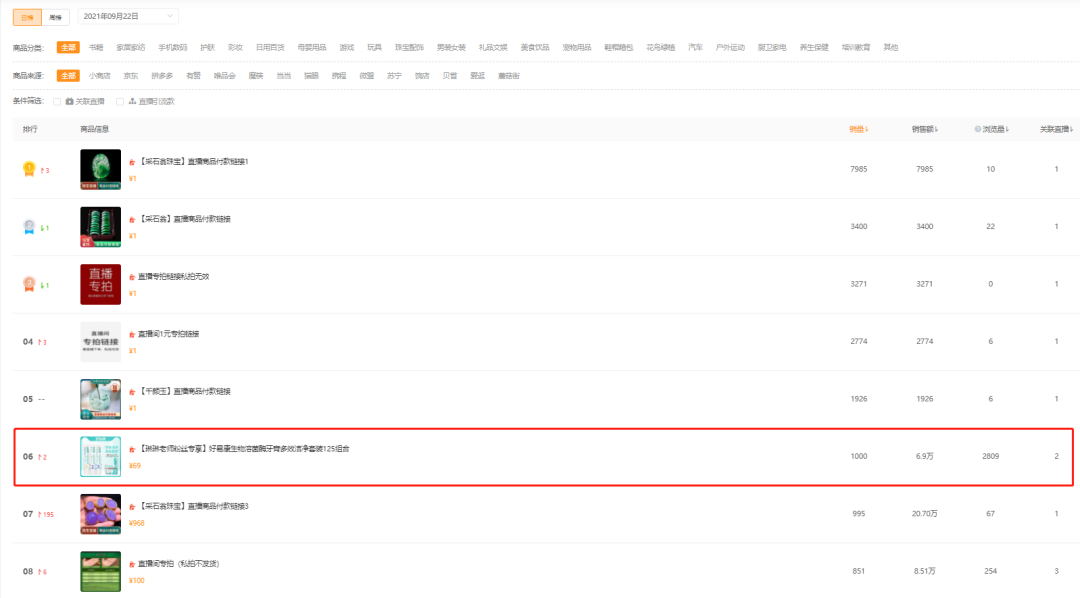The height and width of the screenshot is (598, 1080).
Task: Open product link 直播间专拍(私拍不发货)
Action: coord(178,564)
